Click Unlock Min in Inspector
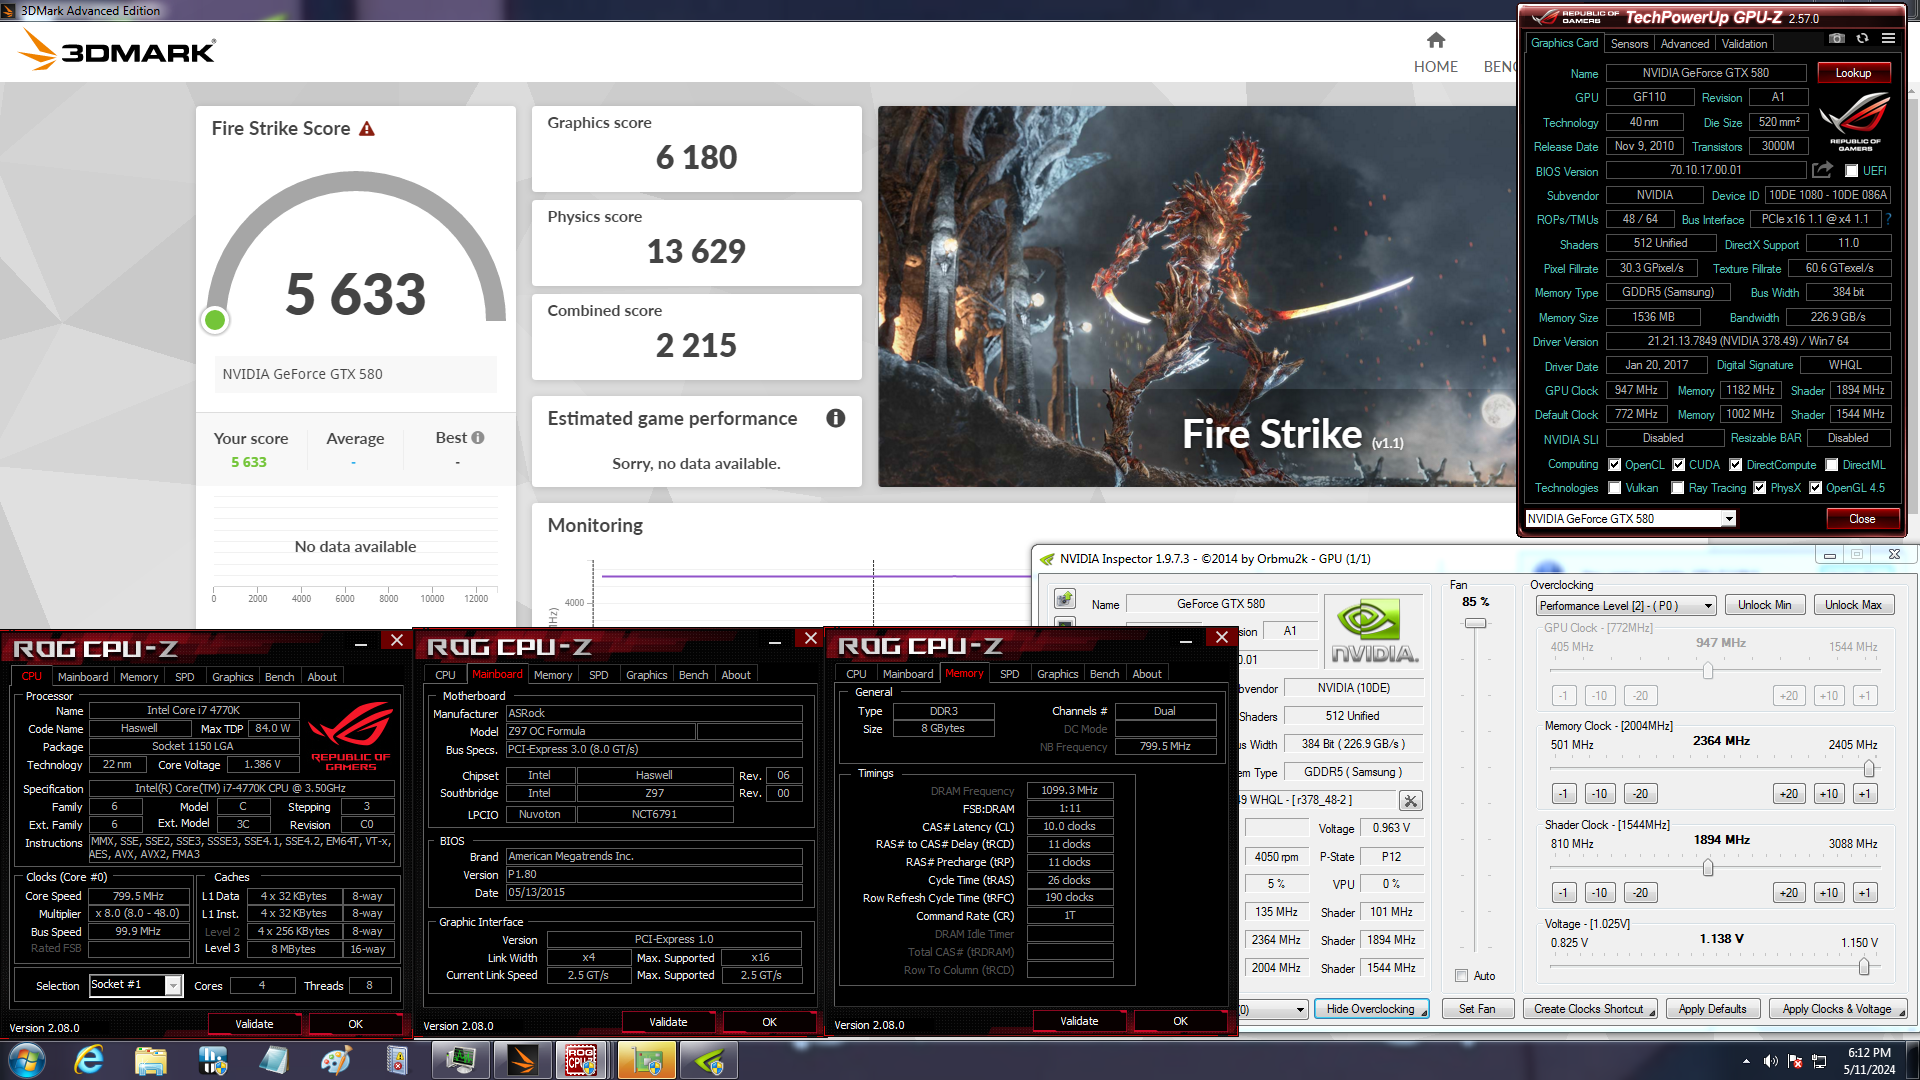Image resolution: width=1920 pixels, height=1080 pixels. (x=1764, y=605)
